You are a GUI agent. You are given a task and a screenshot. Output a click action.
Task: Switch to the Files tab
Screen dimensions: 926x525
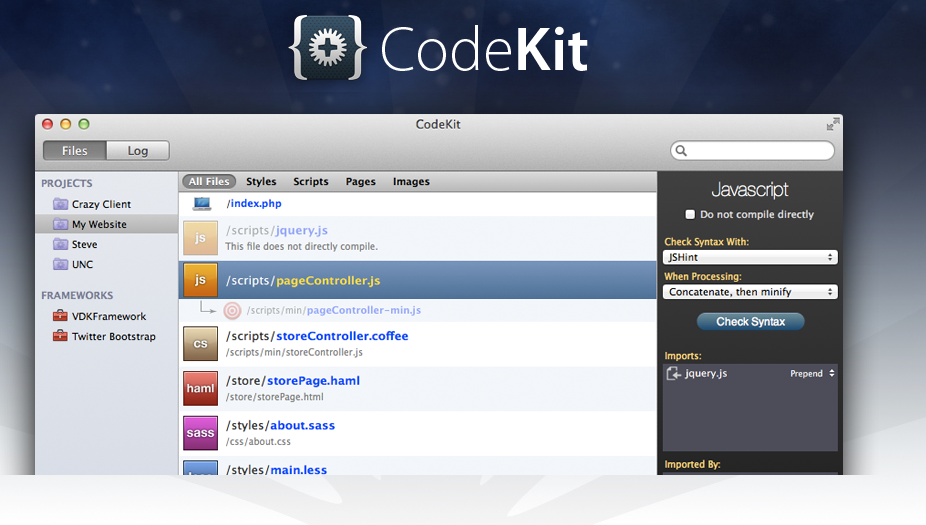click(x=74, y=151)
